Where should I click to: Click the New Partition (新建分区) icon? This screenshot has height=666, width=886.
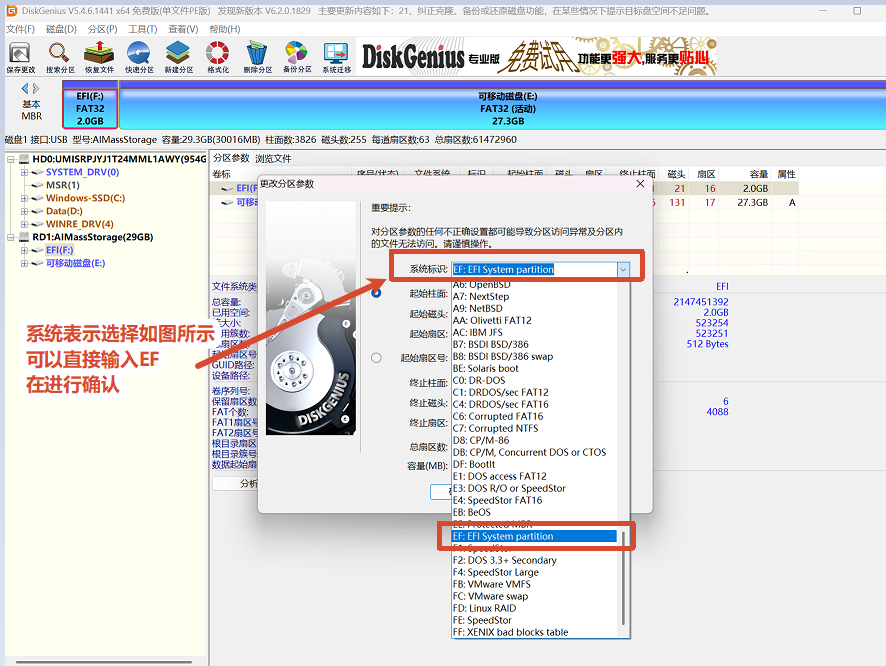coord(179,57)
